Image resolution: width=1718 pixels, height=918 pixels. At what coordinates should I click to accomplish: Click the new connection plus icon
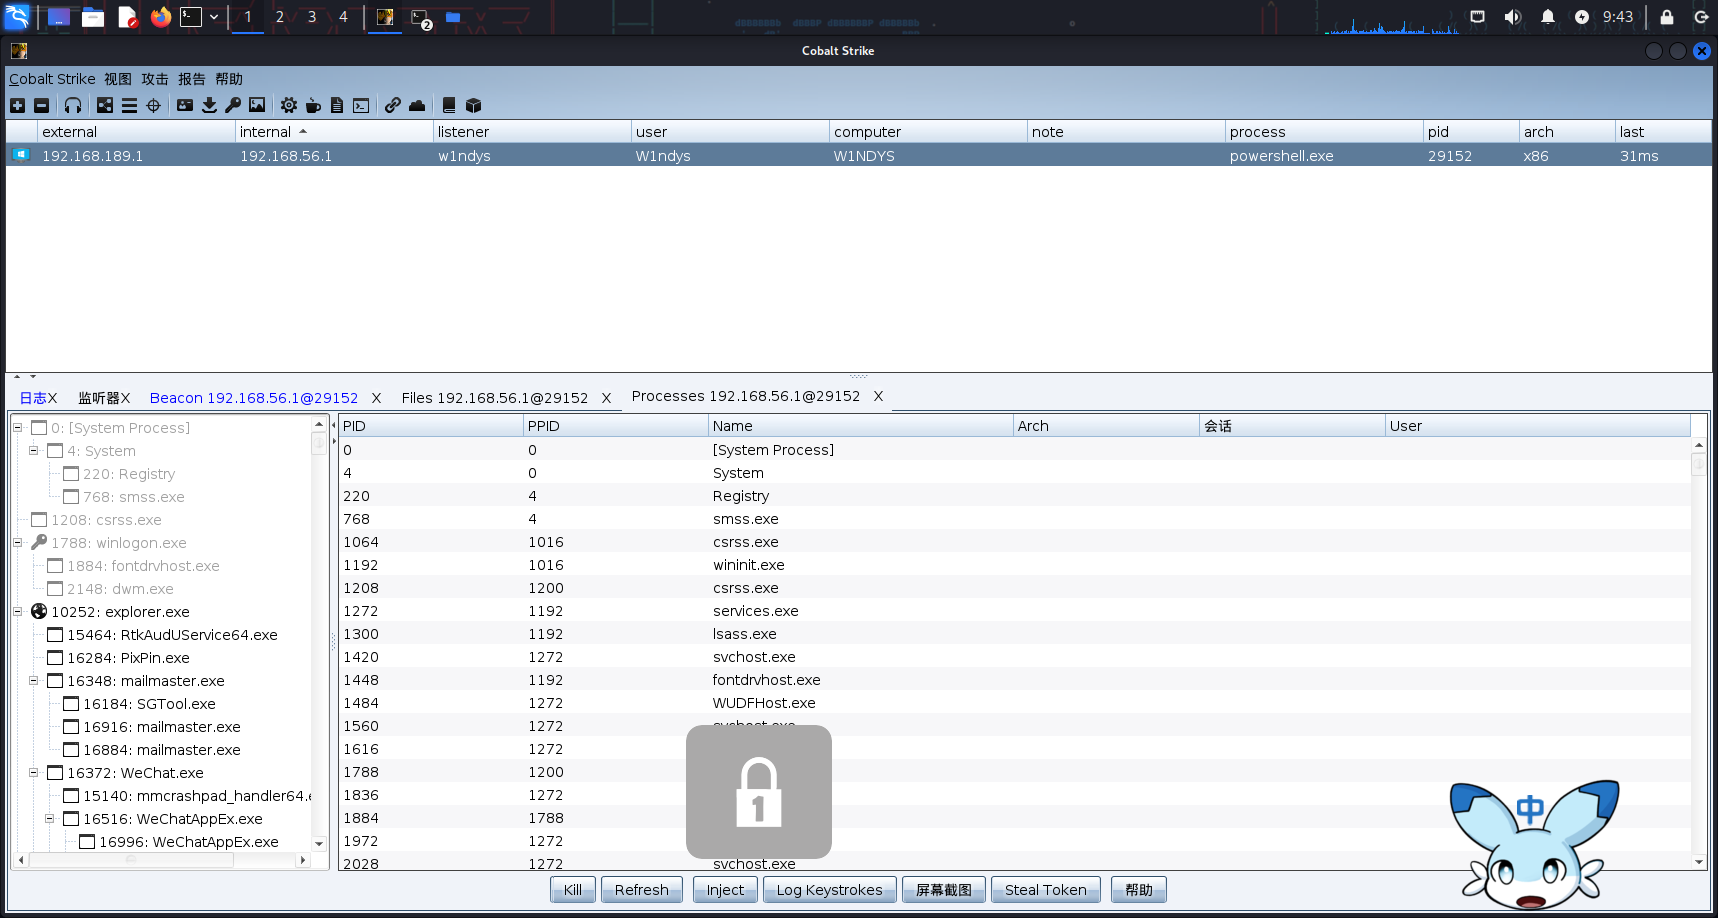(17, 105)
